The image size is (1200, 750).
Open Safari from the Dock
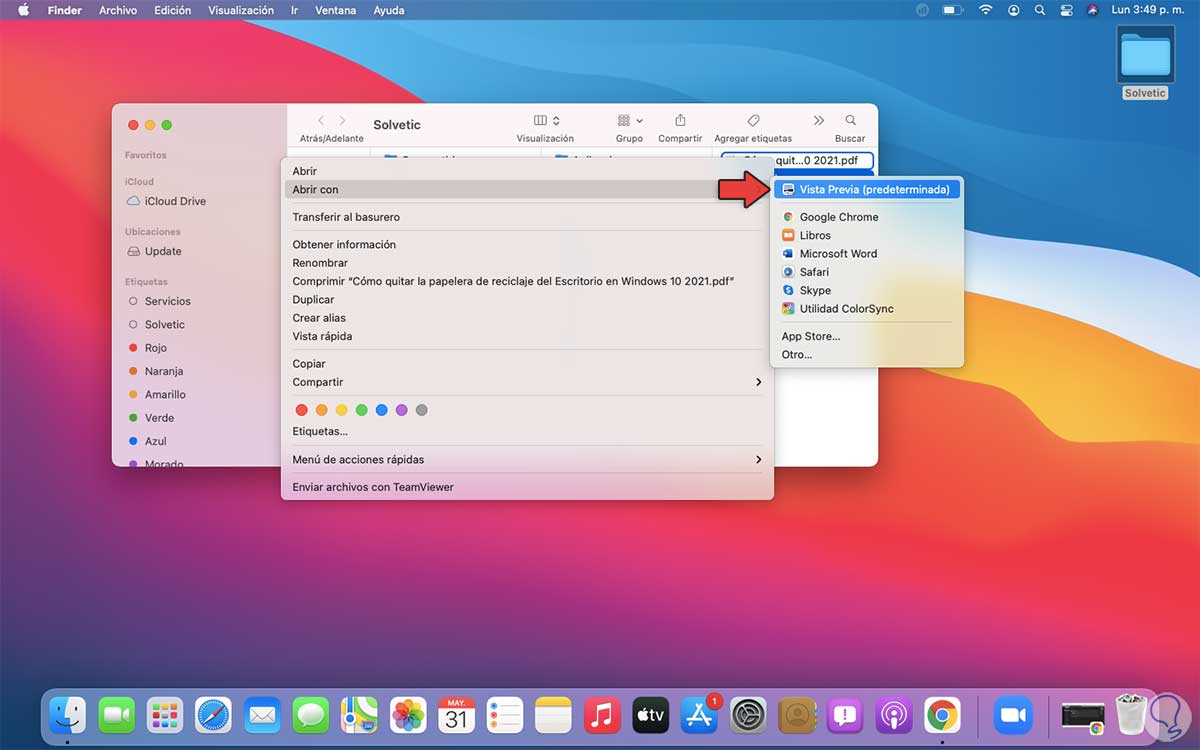point(213,715)
